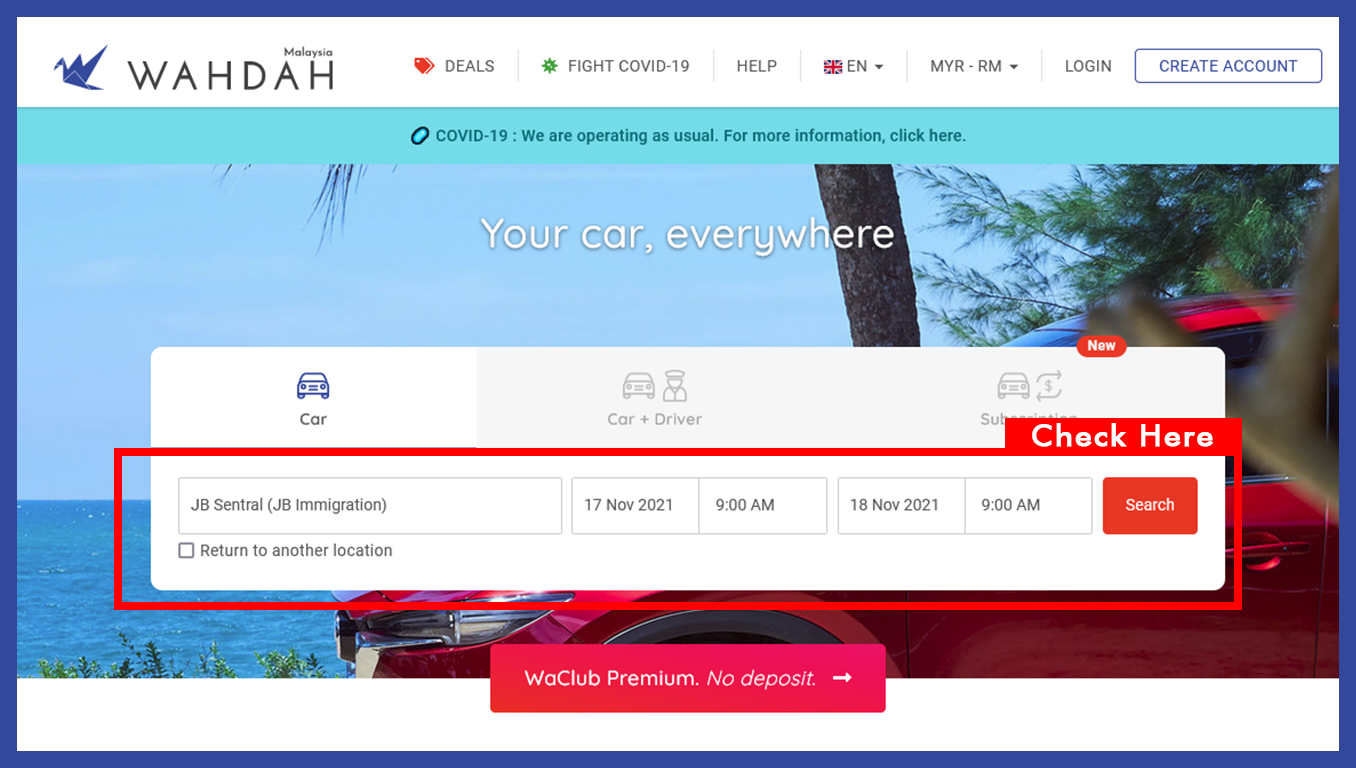Click the arrow on WaClub Premium button

click(842, 678)
